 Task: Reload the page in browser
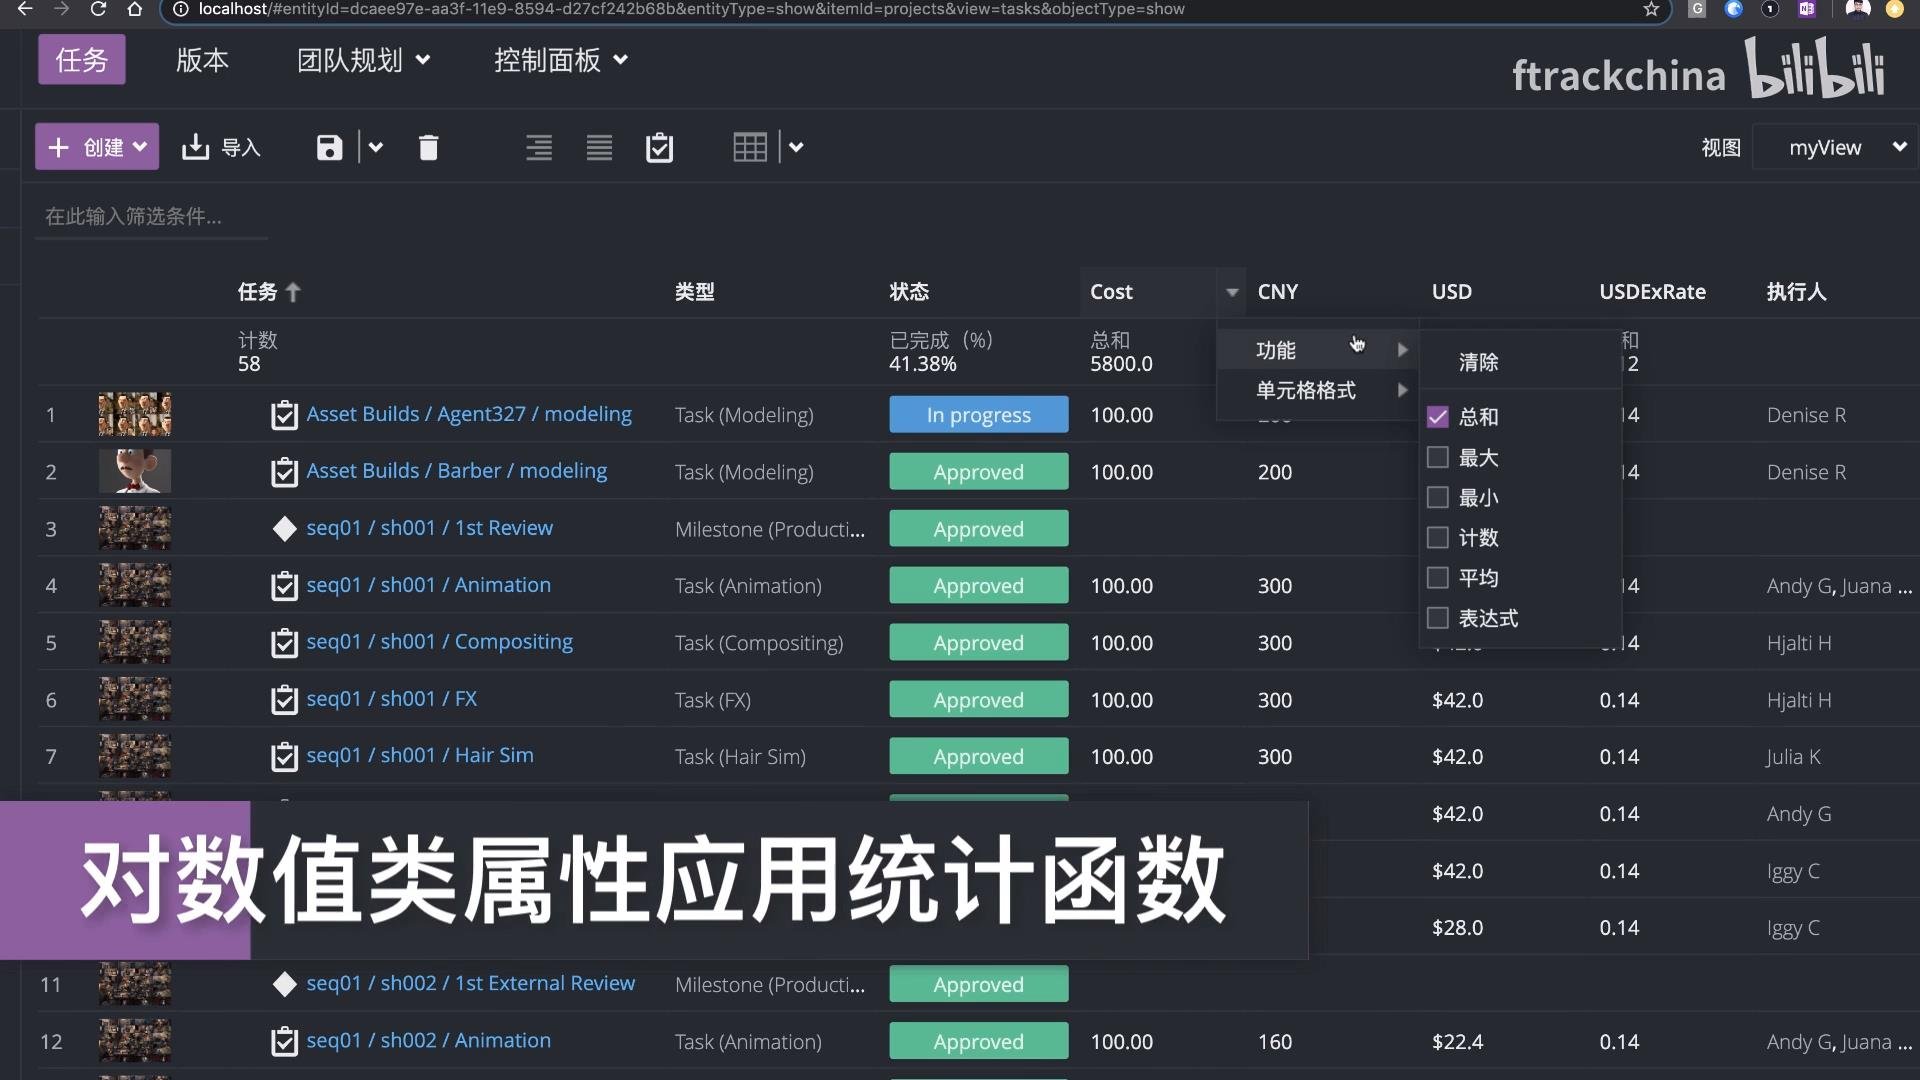pyautogui.click(x=98, y=9)
